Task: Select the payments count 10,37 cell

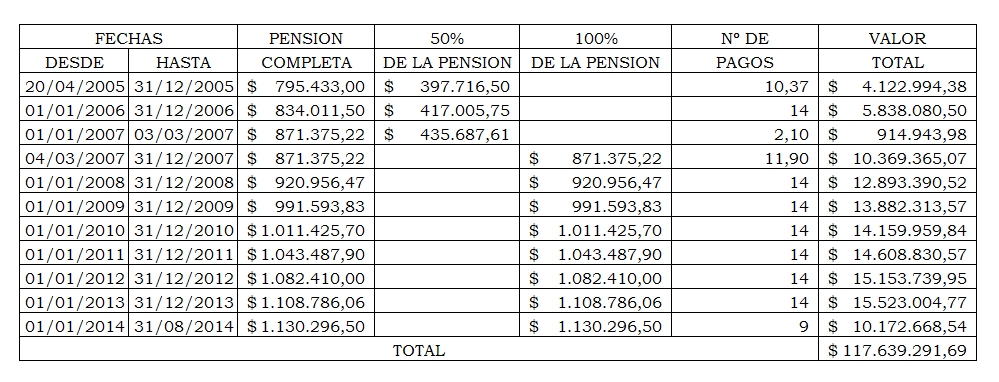Action: pyautogui.click(x=745, y=86)
